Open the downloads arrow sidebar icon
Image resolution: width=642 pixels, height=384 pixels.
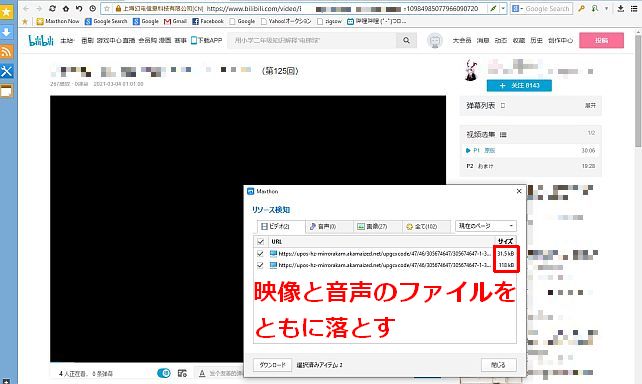pos(7,32)
